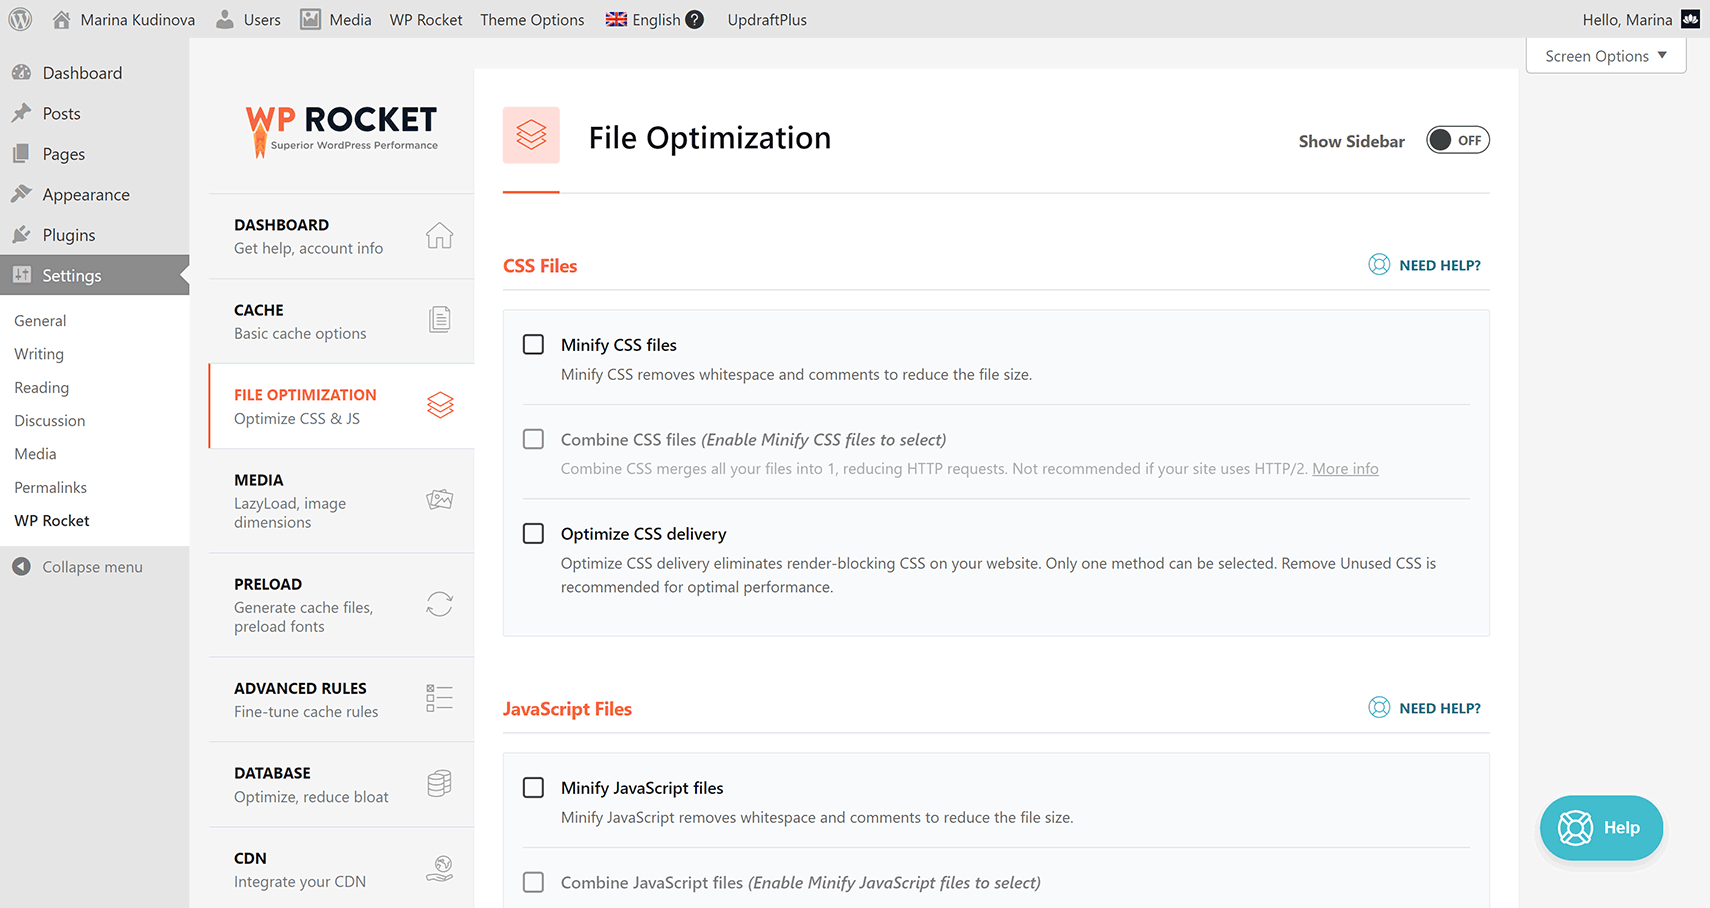
Task: Click the large File Optimization header icon
Action: click(x=531, y=135)
